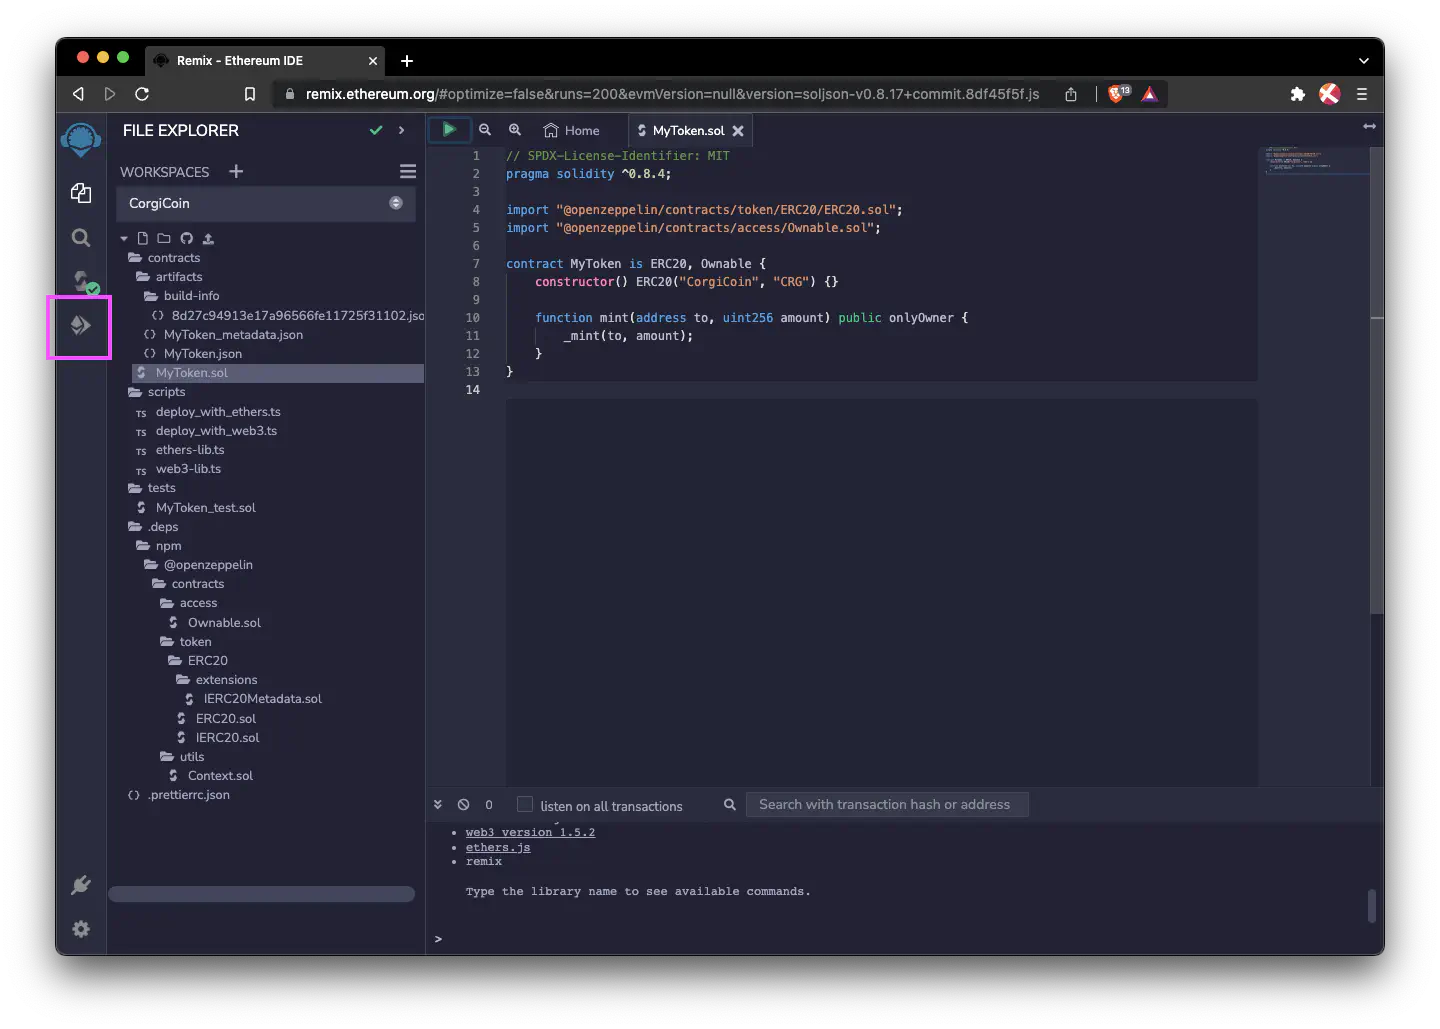
Task: Open deploy_with_ethers.ts script
Action: click(x=218, y=412)
